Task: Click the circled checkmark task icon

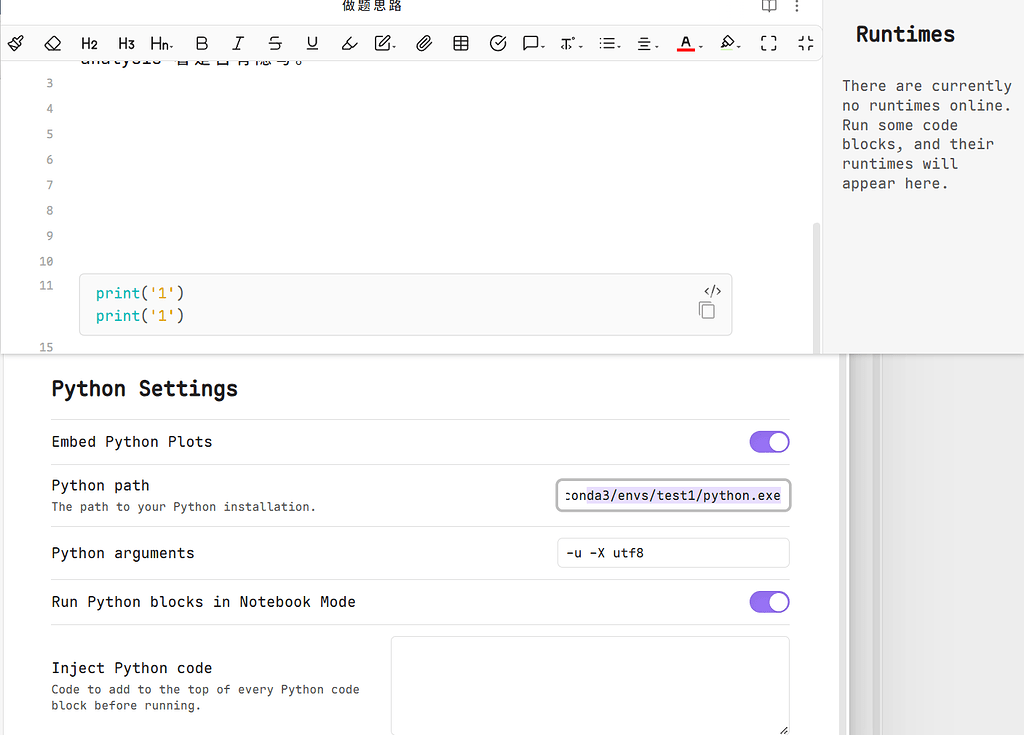Action: pos(498,43)
